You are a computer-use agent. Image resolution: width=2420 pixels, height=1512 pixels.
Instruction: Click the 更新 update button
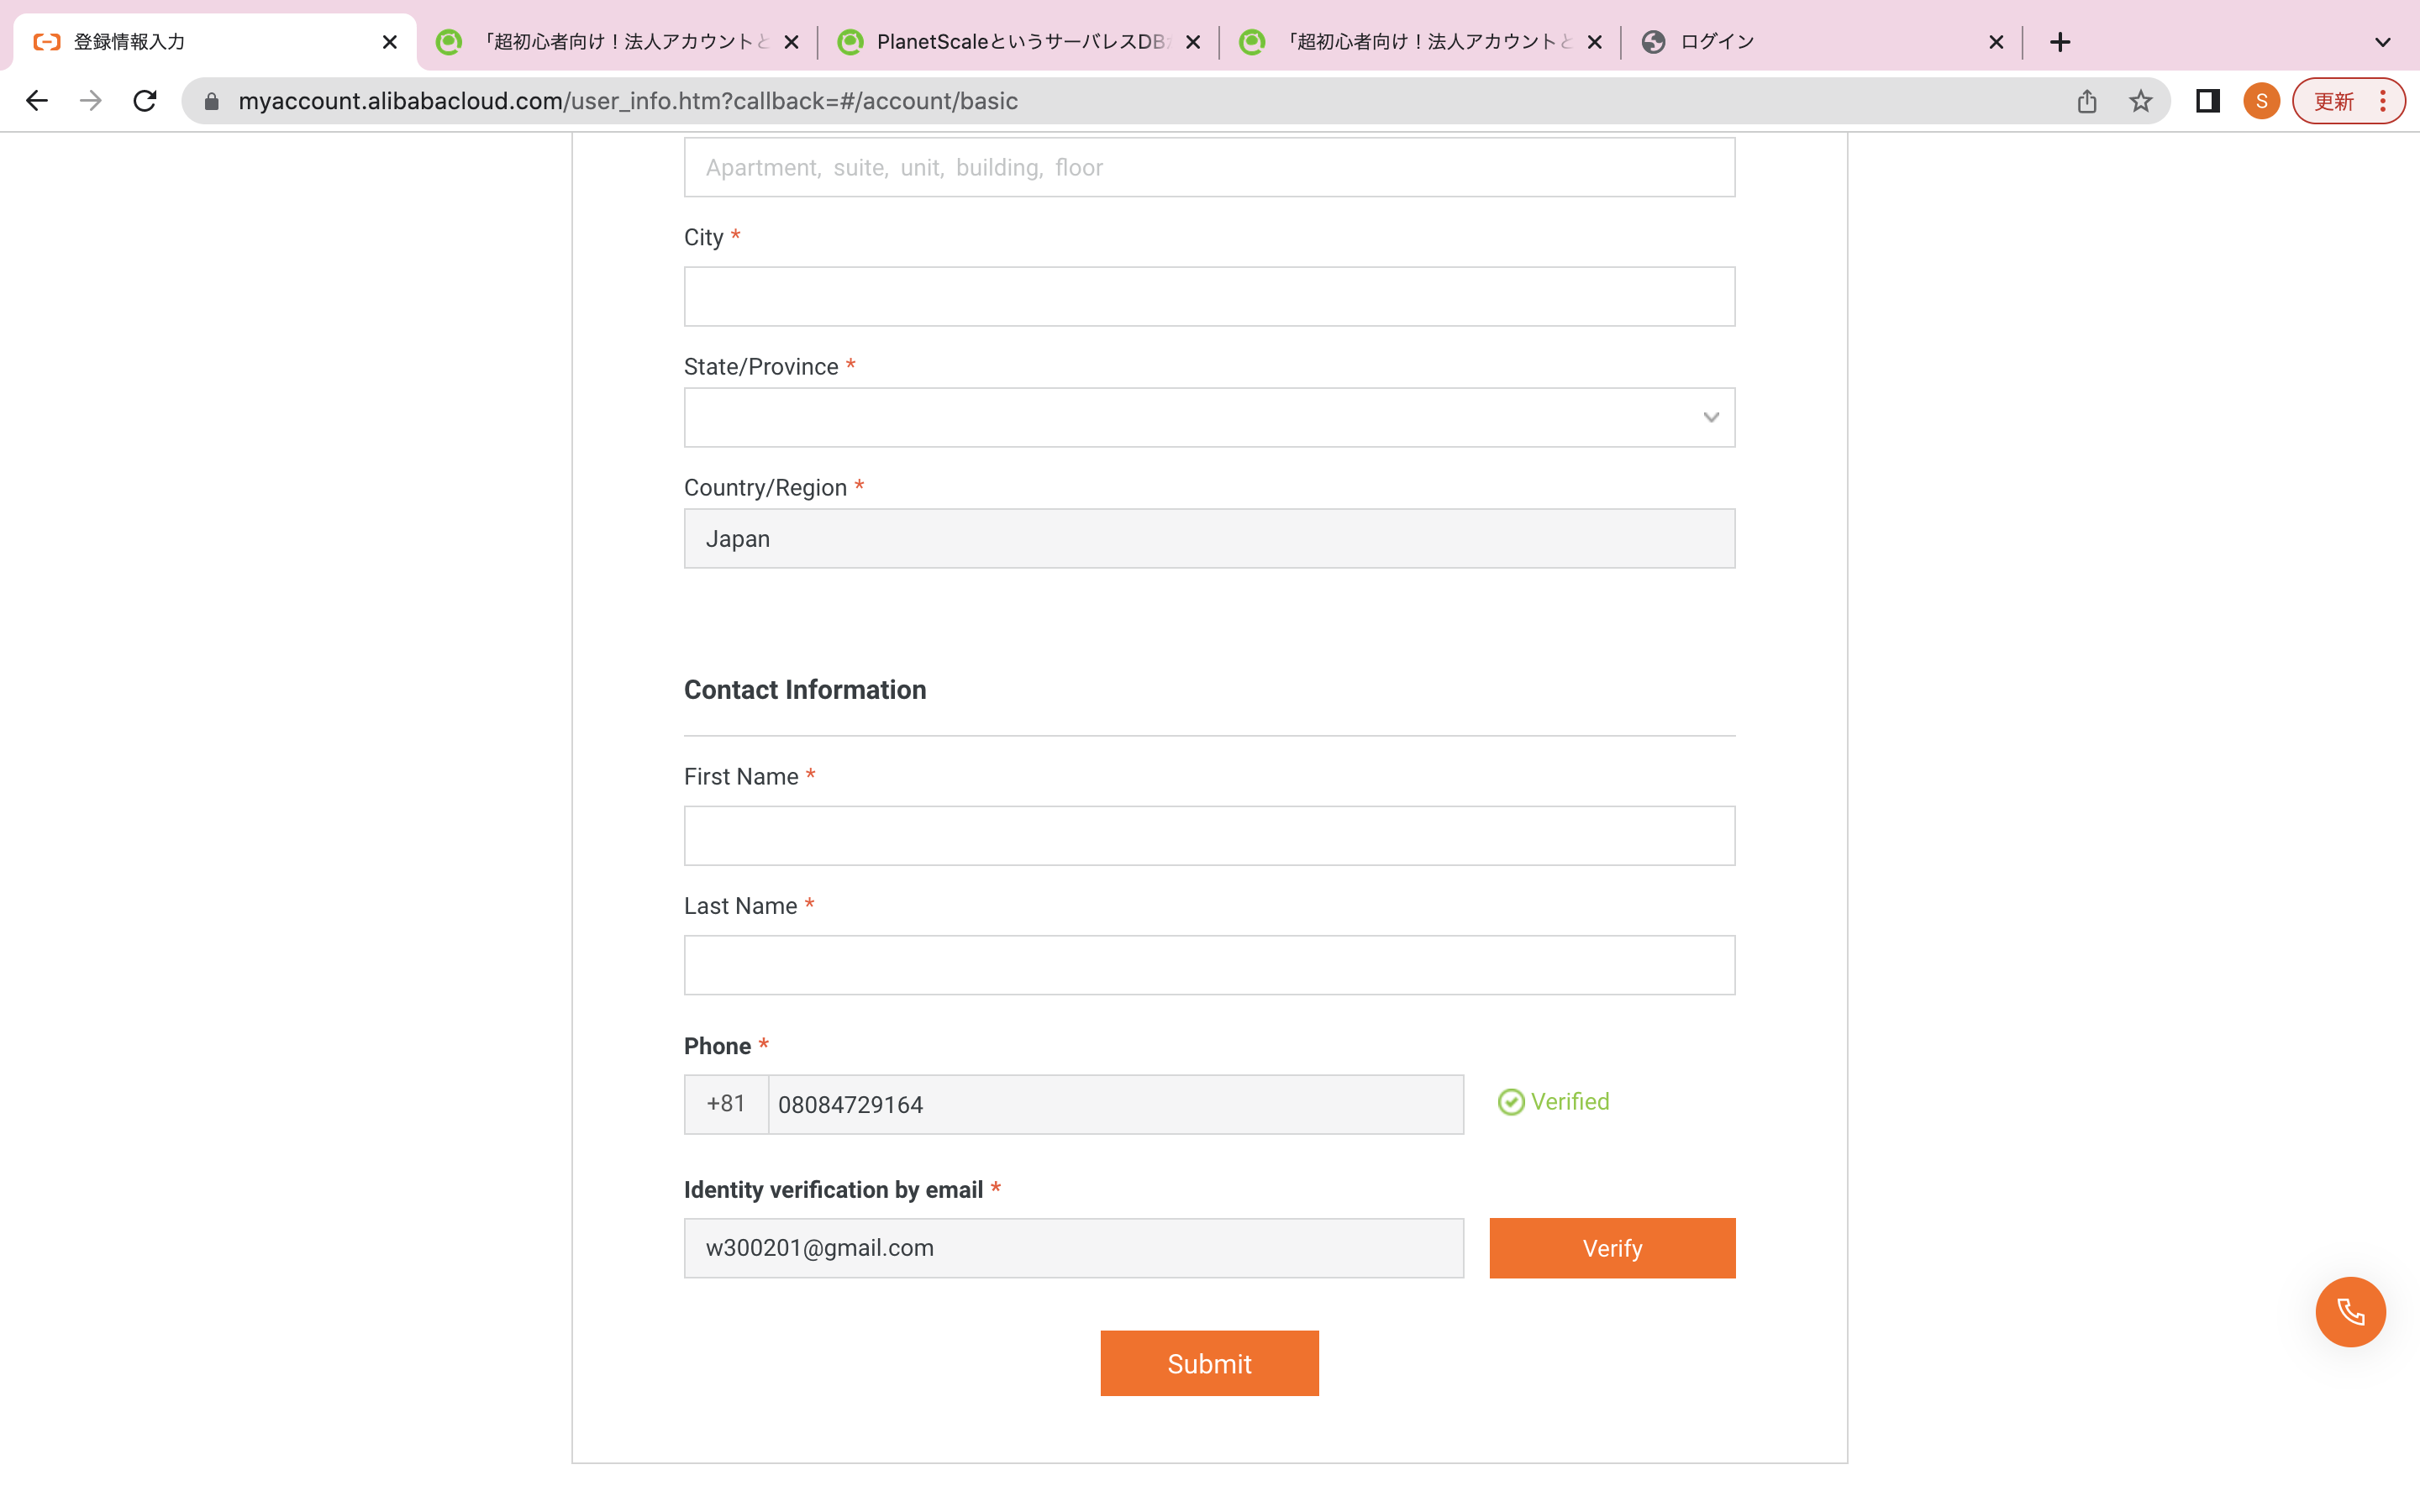tap(2333, 101)
